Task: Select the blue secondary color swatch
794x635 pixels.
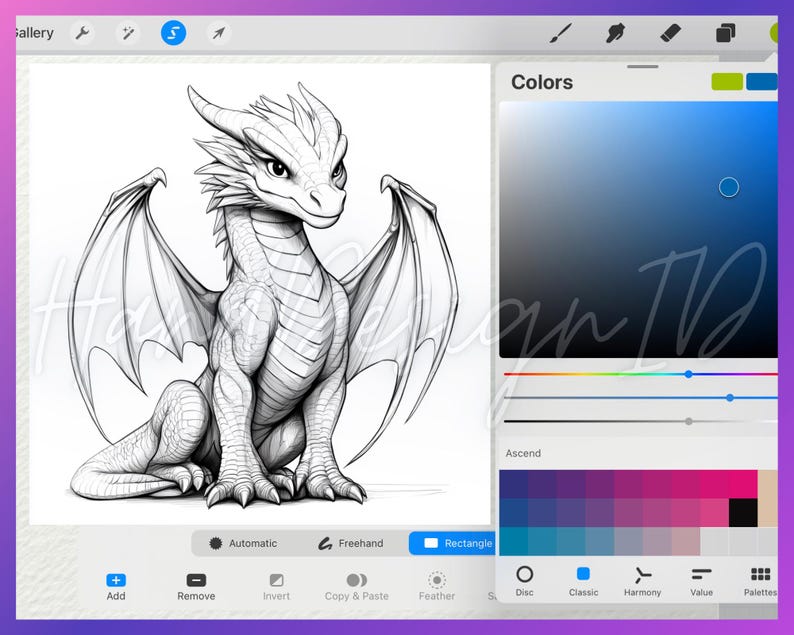Action: (762, 82)
